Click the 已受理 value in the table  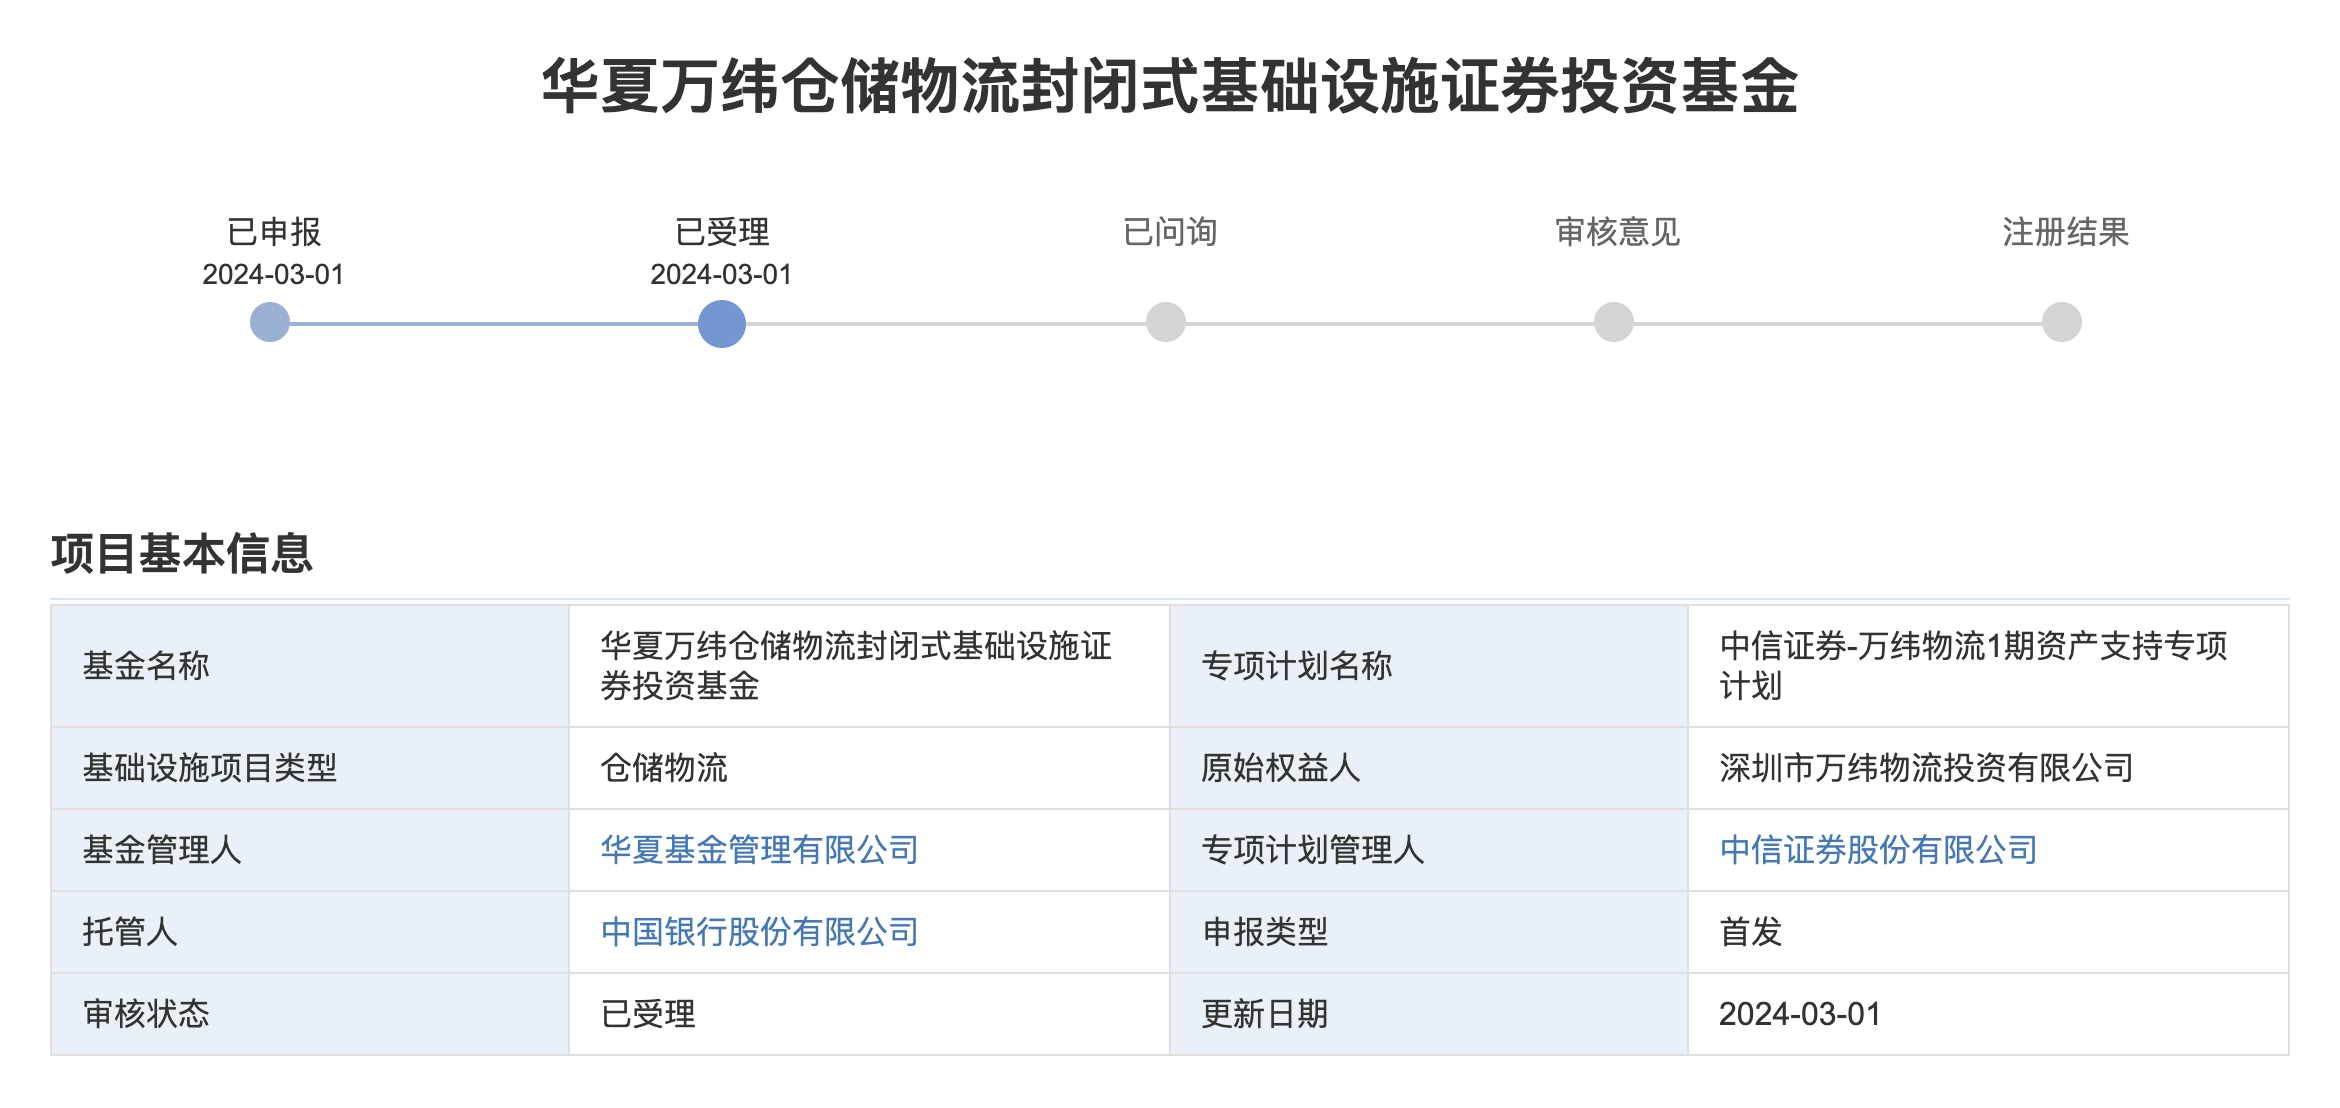[648, 1014]
